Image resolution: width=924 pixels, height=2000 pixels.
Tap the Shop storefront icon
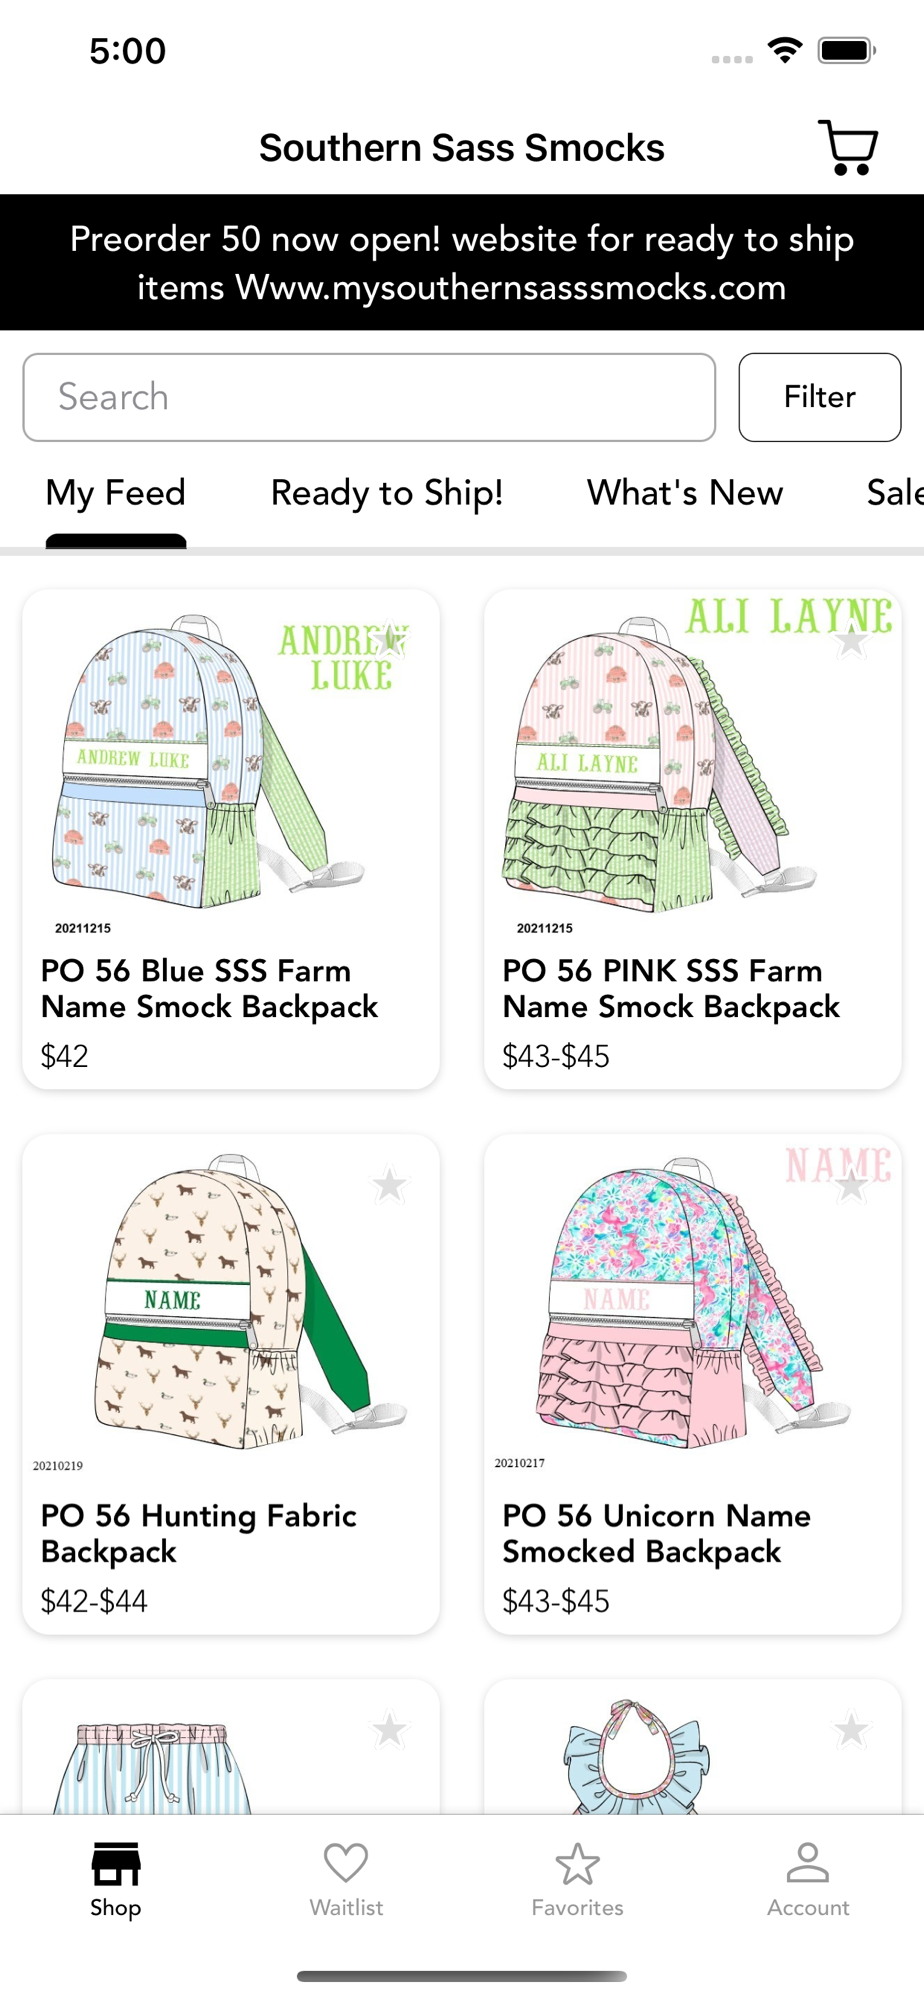click(x=116, y=1864)
